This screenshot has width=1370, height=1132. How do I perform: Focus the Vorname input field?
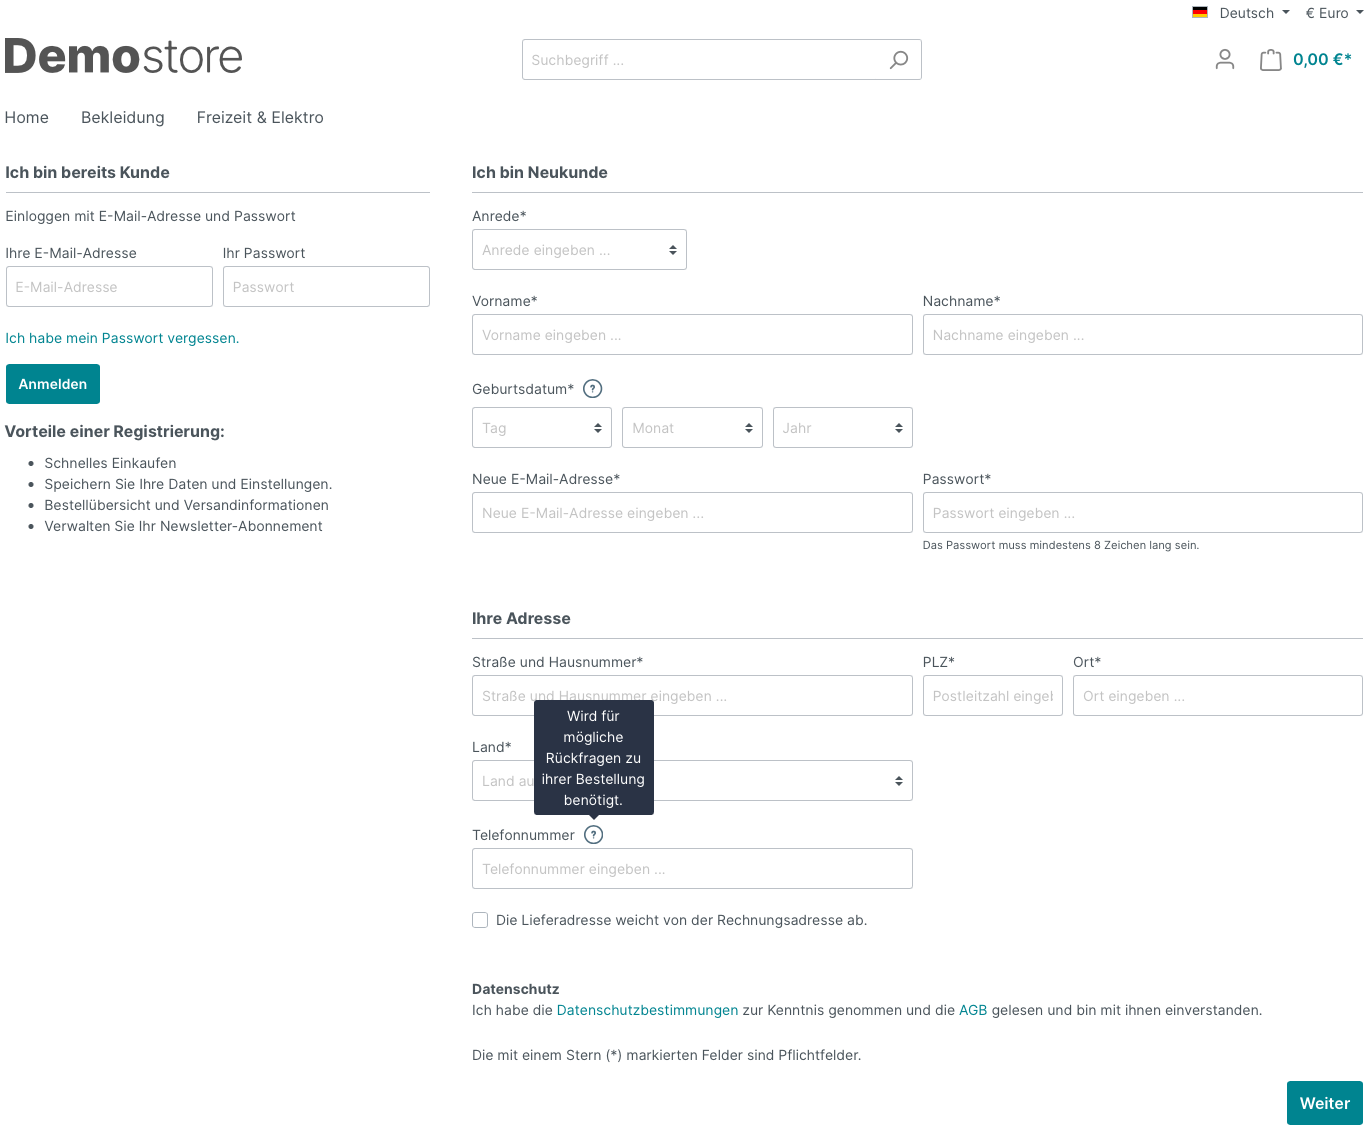(692, 335)
